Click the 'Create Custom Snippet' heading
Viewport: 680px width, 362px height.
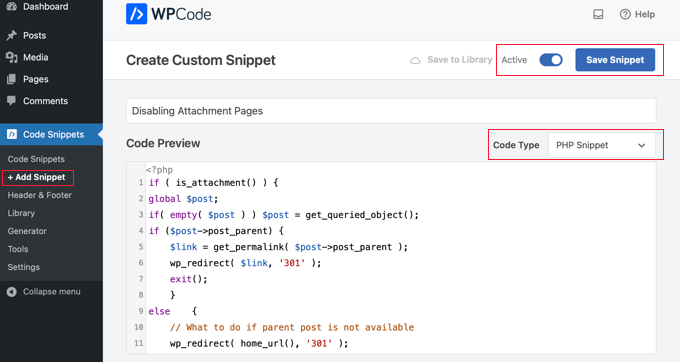pos(201,60)
